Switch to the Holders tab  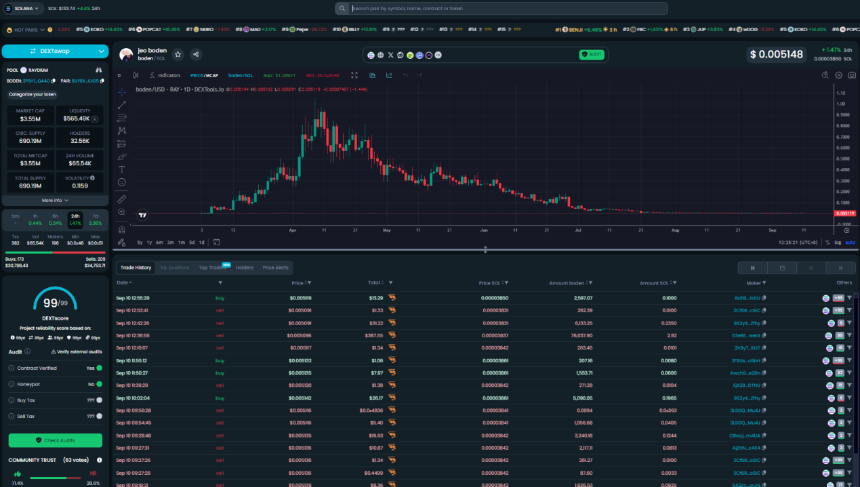point(245,268)
